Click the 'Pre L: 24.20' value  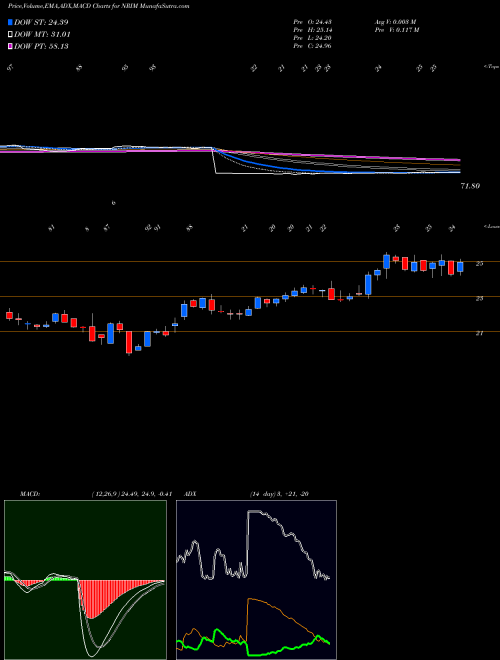click(312, 38)
